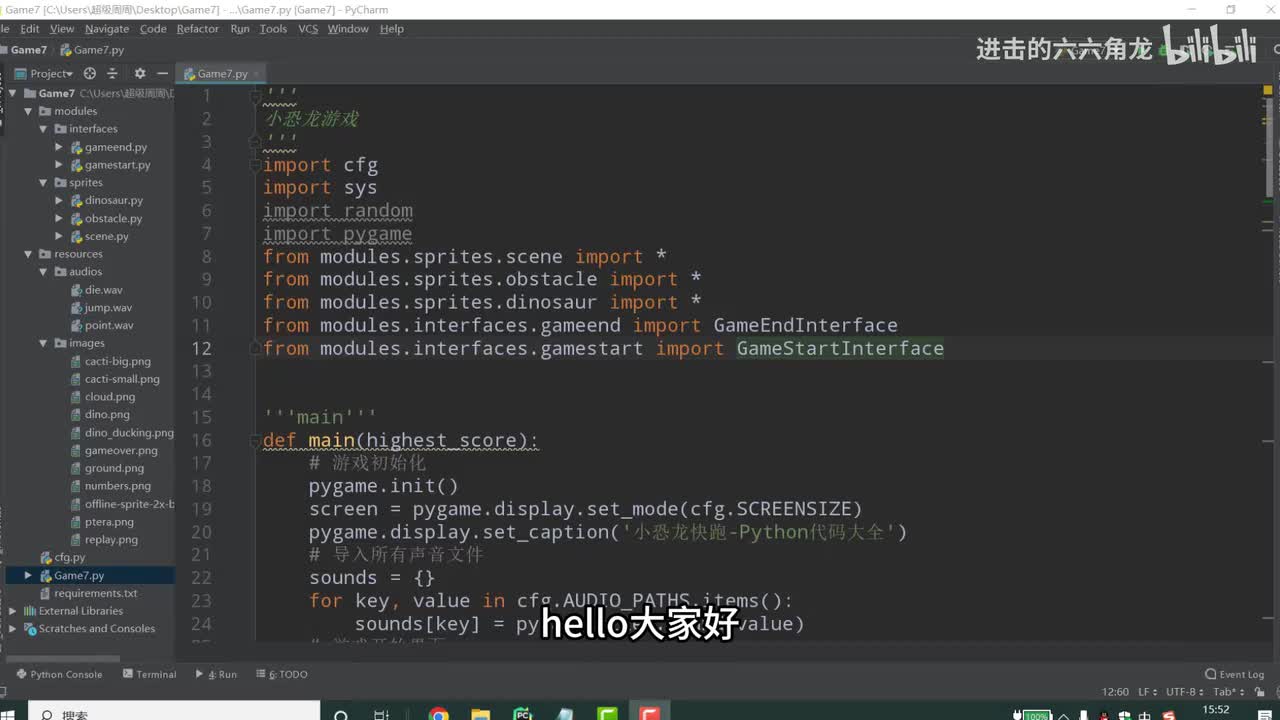This screenshot has width=1280, height=720.
Task: Expand Scratches and Consoles node
Action: click(x=13, y=629)
